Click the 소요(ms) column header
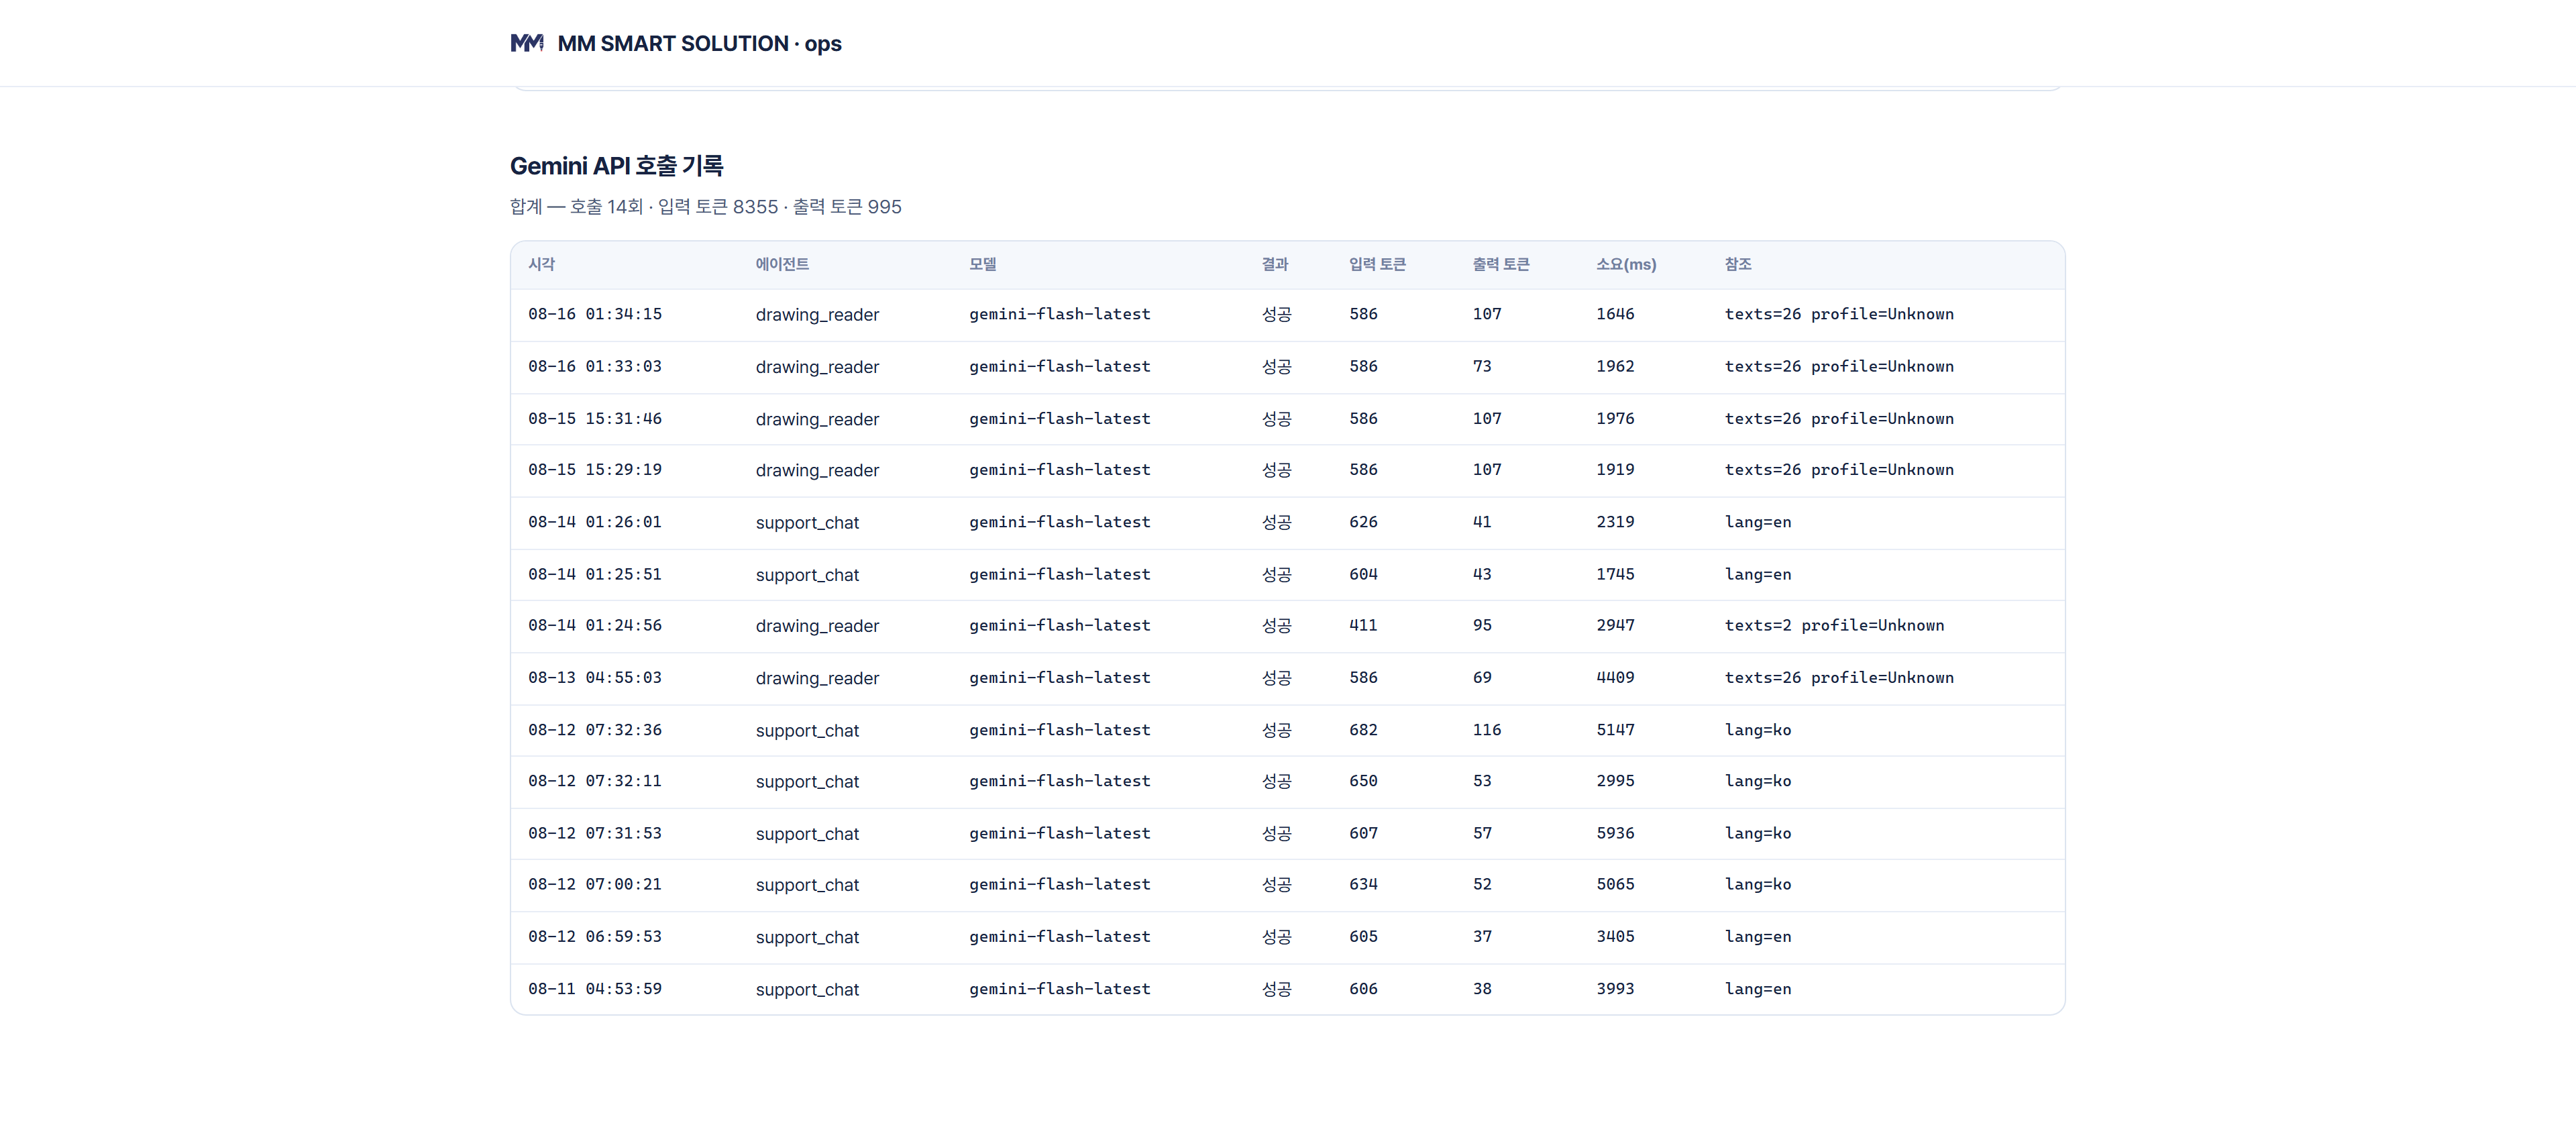Image resolution: width=2576 pixels, height=1123 pixels. point(1626,264)
